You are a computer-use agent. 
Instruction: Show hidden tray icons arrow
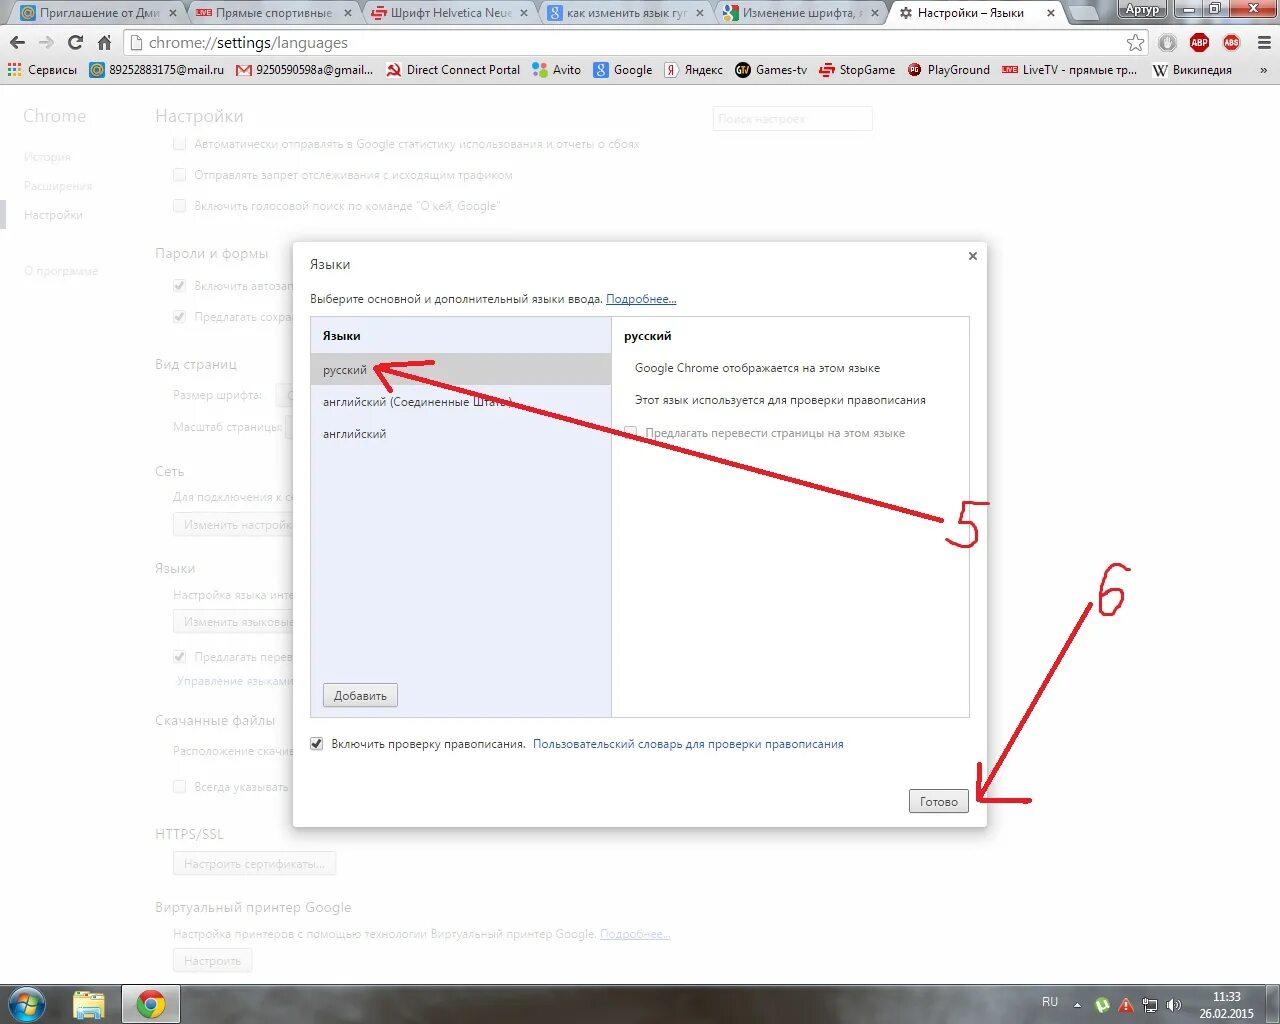coord(1077,1005)
